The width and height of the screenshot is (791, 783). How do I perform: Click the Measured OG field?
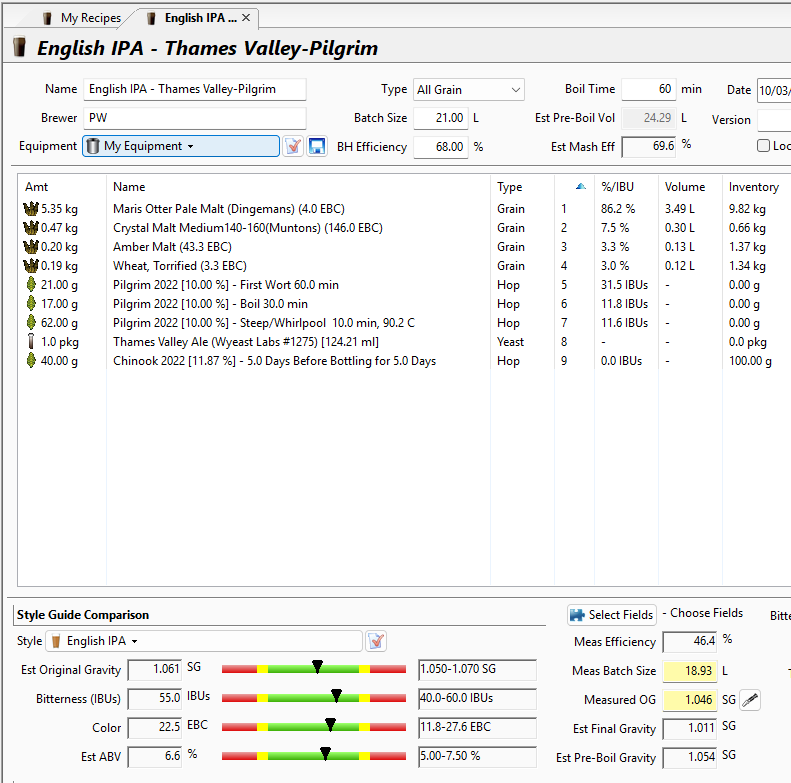(690, 700)
